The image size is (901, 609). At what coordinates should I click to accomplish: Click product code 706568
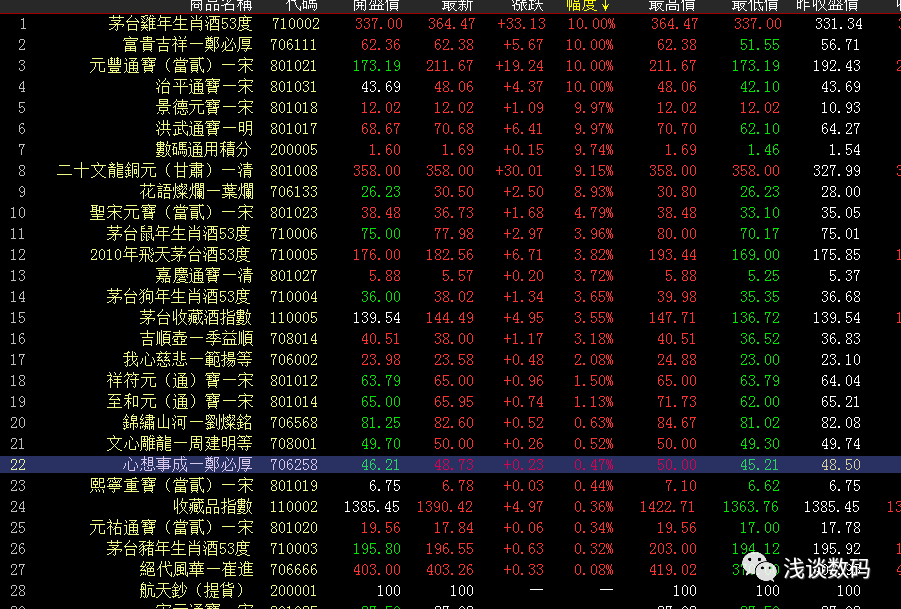(x=294, y=423)
